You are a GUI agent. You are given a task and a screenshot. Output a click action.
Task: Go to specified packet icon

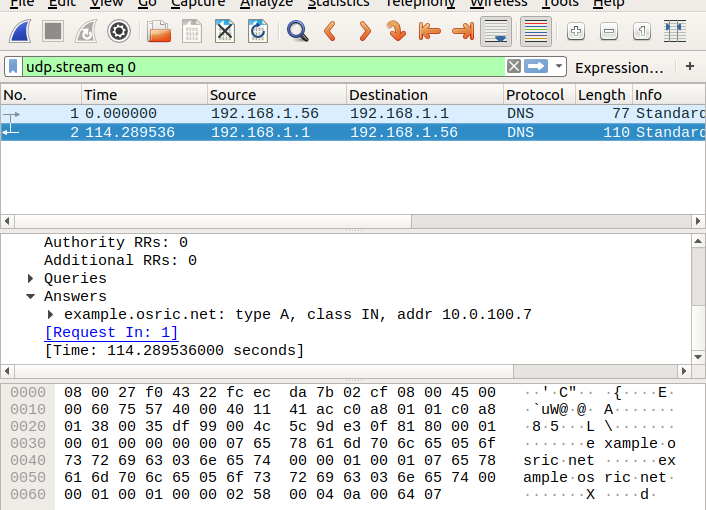click(396, 32)
